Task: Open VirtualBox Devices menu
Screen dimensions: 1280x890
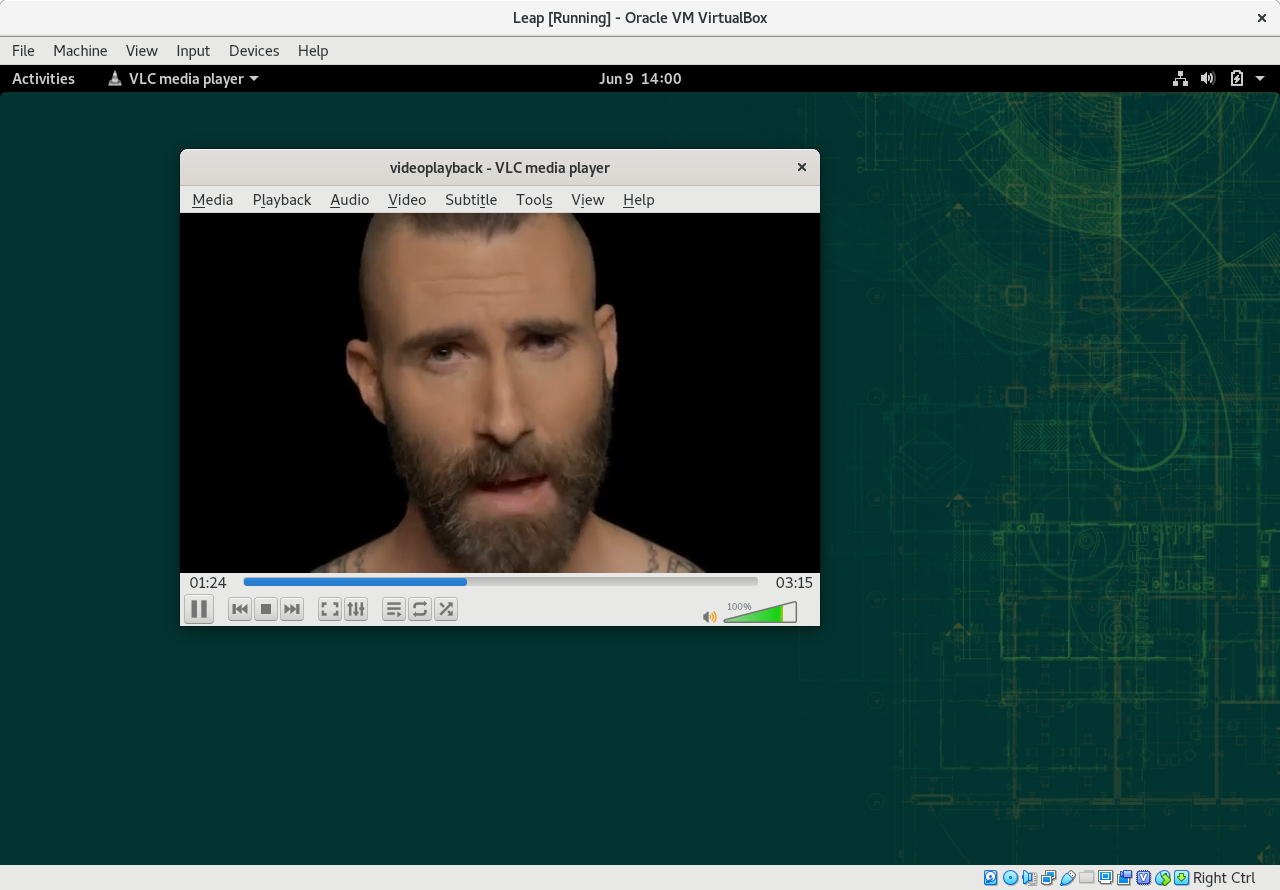Action: click(x=254, y=51)
